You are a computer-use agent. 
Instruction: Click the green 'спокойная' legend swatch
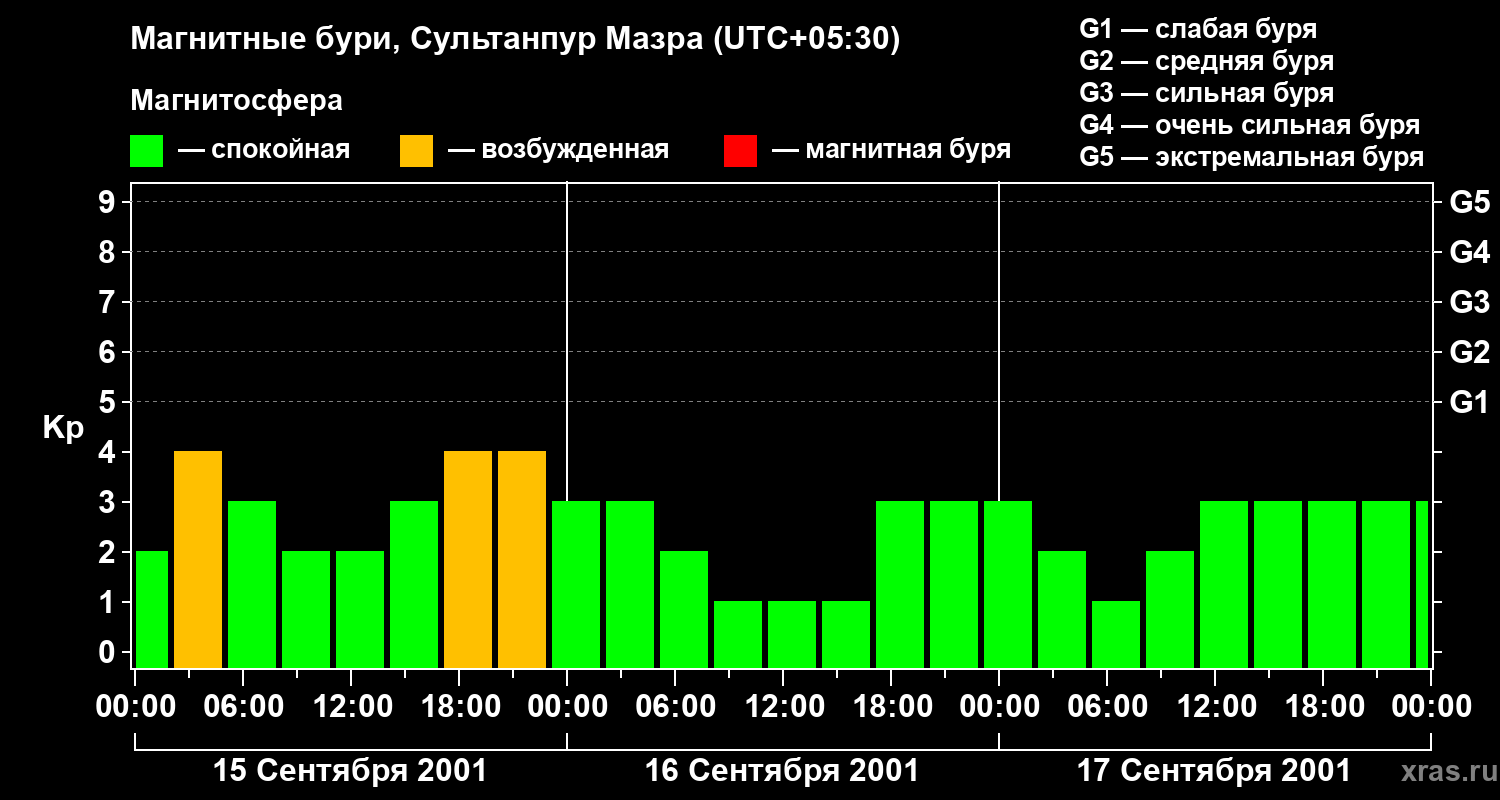pos(147,151)
